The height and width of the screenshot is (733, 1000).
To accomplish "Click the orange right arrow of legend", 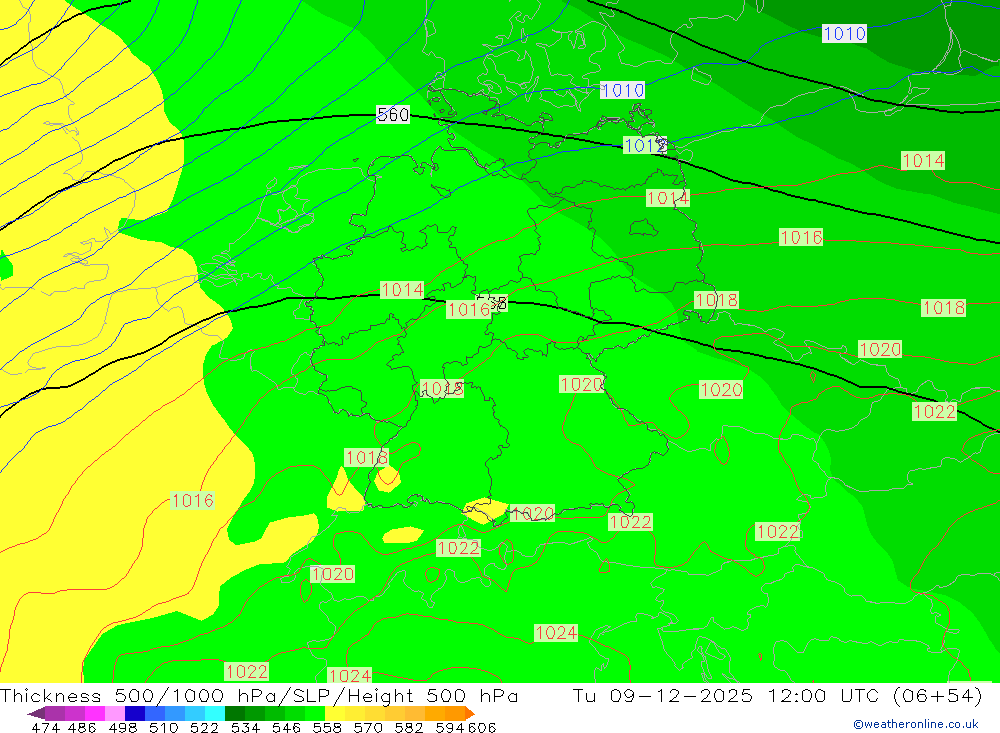I will (470, 713).
